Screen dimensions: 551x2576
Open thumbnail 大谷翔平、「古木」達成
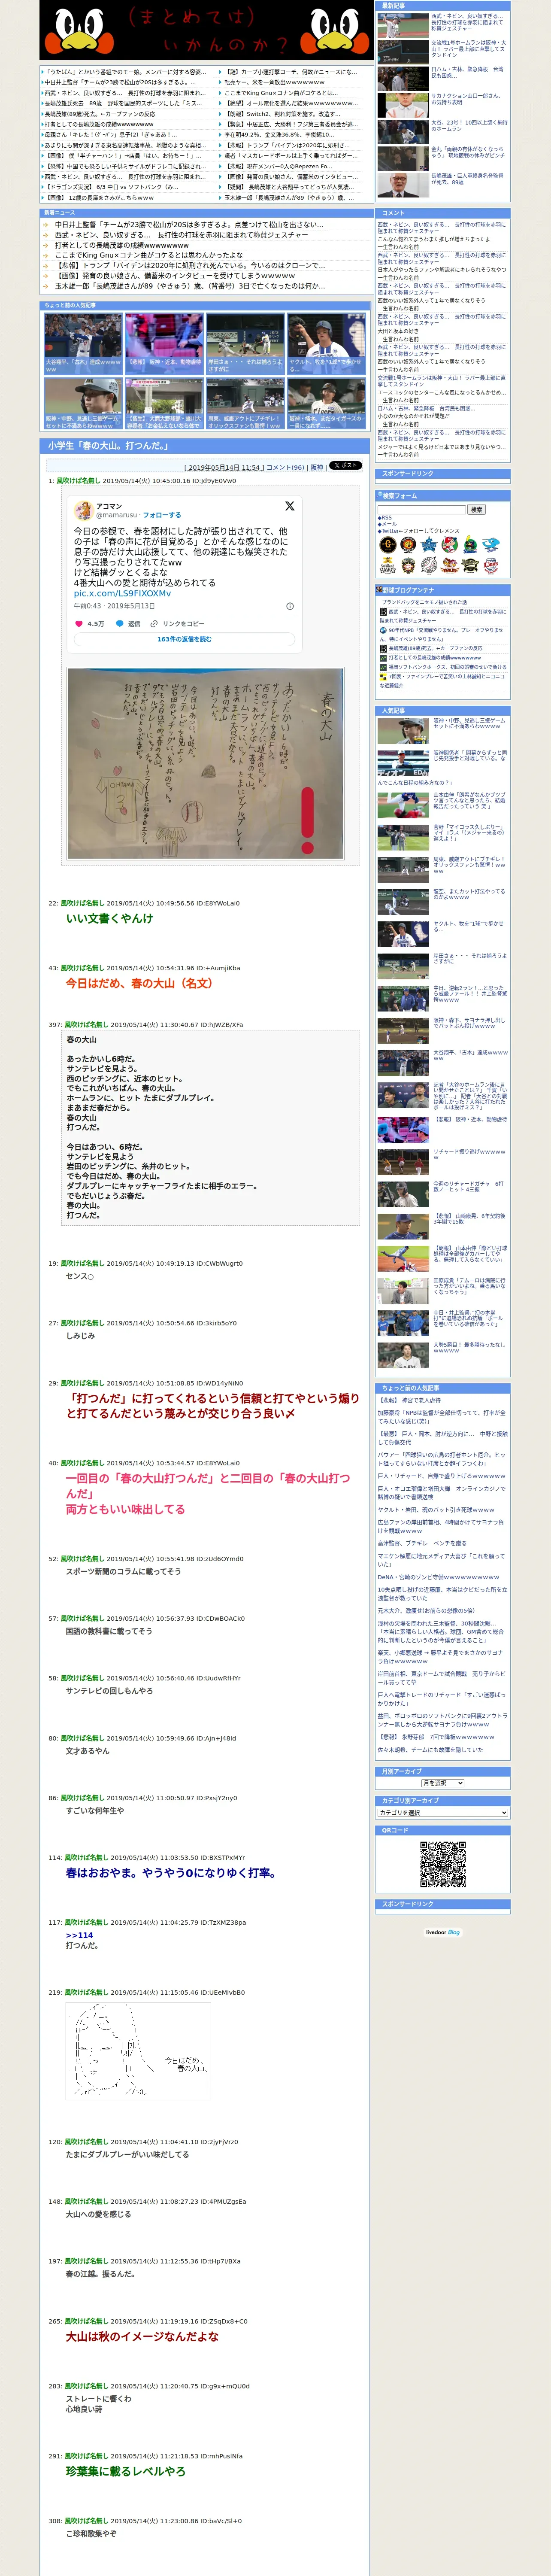point(82,343)
